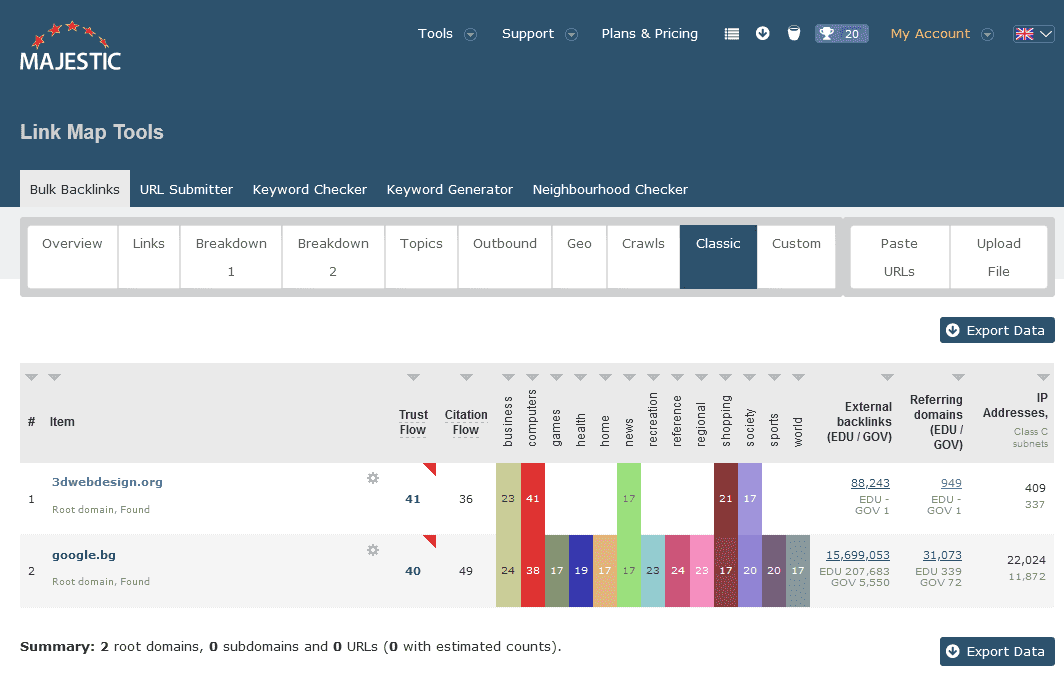Image resolution: width=1064 pixels, height=679 pixels.
Task: Click the top Export Data button
Action: pyautogui.click(x=997, y=330)
